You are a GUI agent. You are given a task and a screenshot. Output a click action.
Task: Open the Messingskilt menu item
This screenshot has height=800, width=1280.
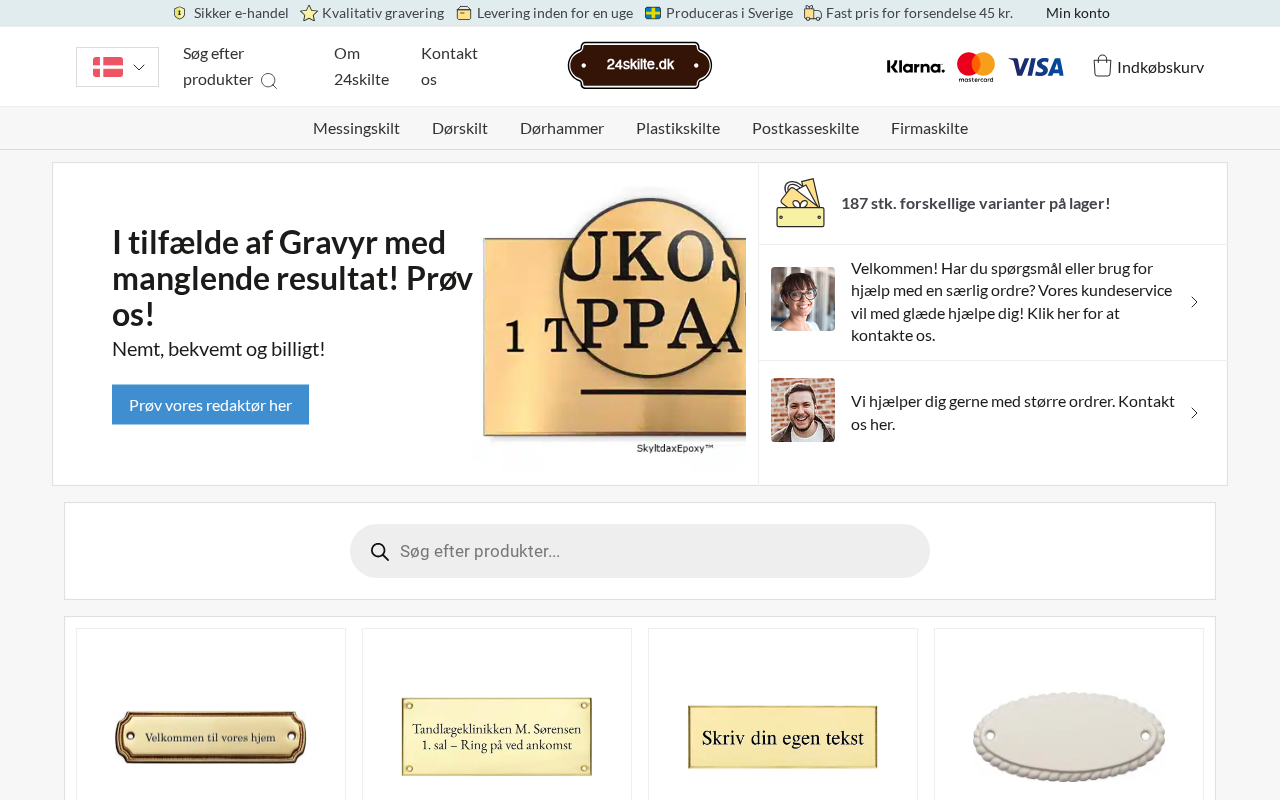[356, 128]
